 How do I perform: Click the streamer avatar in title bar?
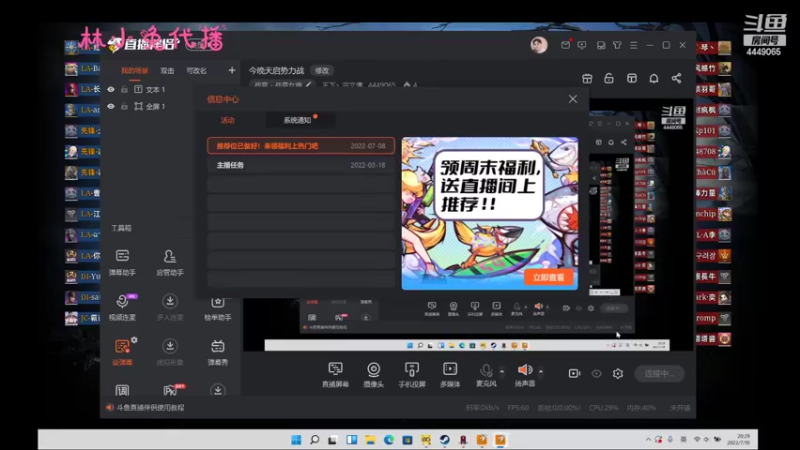[x=539, y=45]
